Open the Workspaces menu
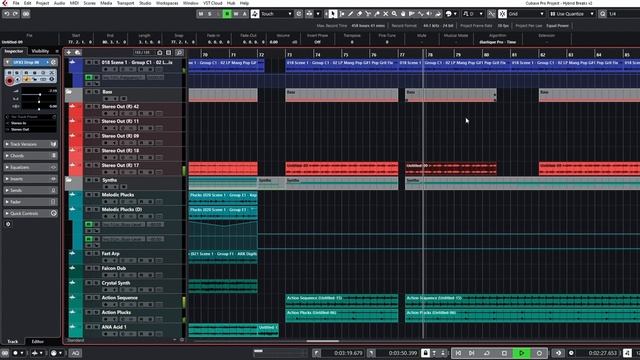 (167, 3)
